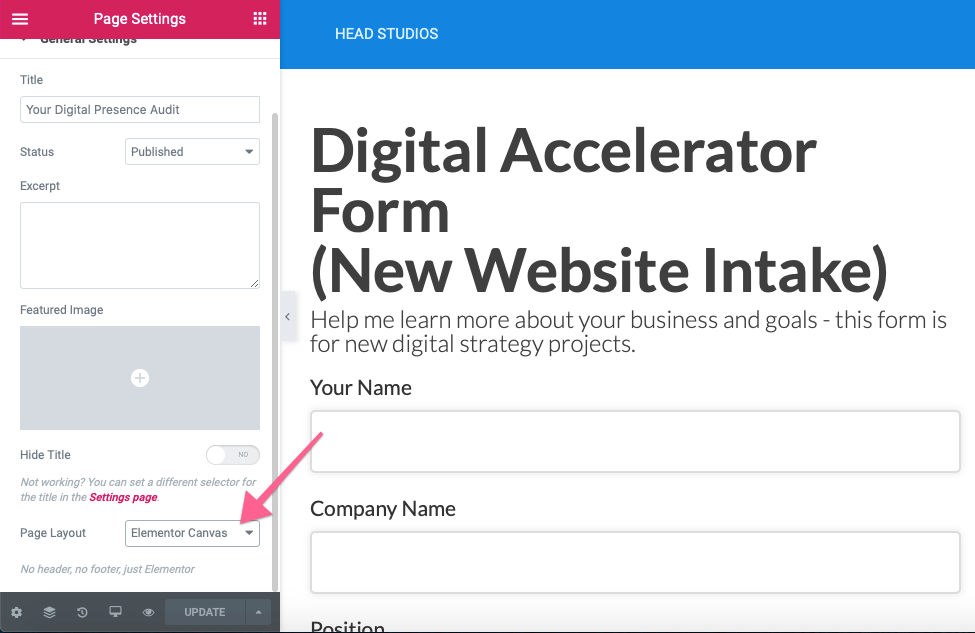Add a featured image with plus icon
This screenshot has height=633, width=975.
pos(140,378)
